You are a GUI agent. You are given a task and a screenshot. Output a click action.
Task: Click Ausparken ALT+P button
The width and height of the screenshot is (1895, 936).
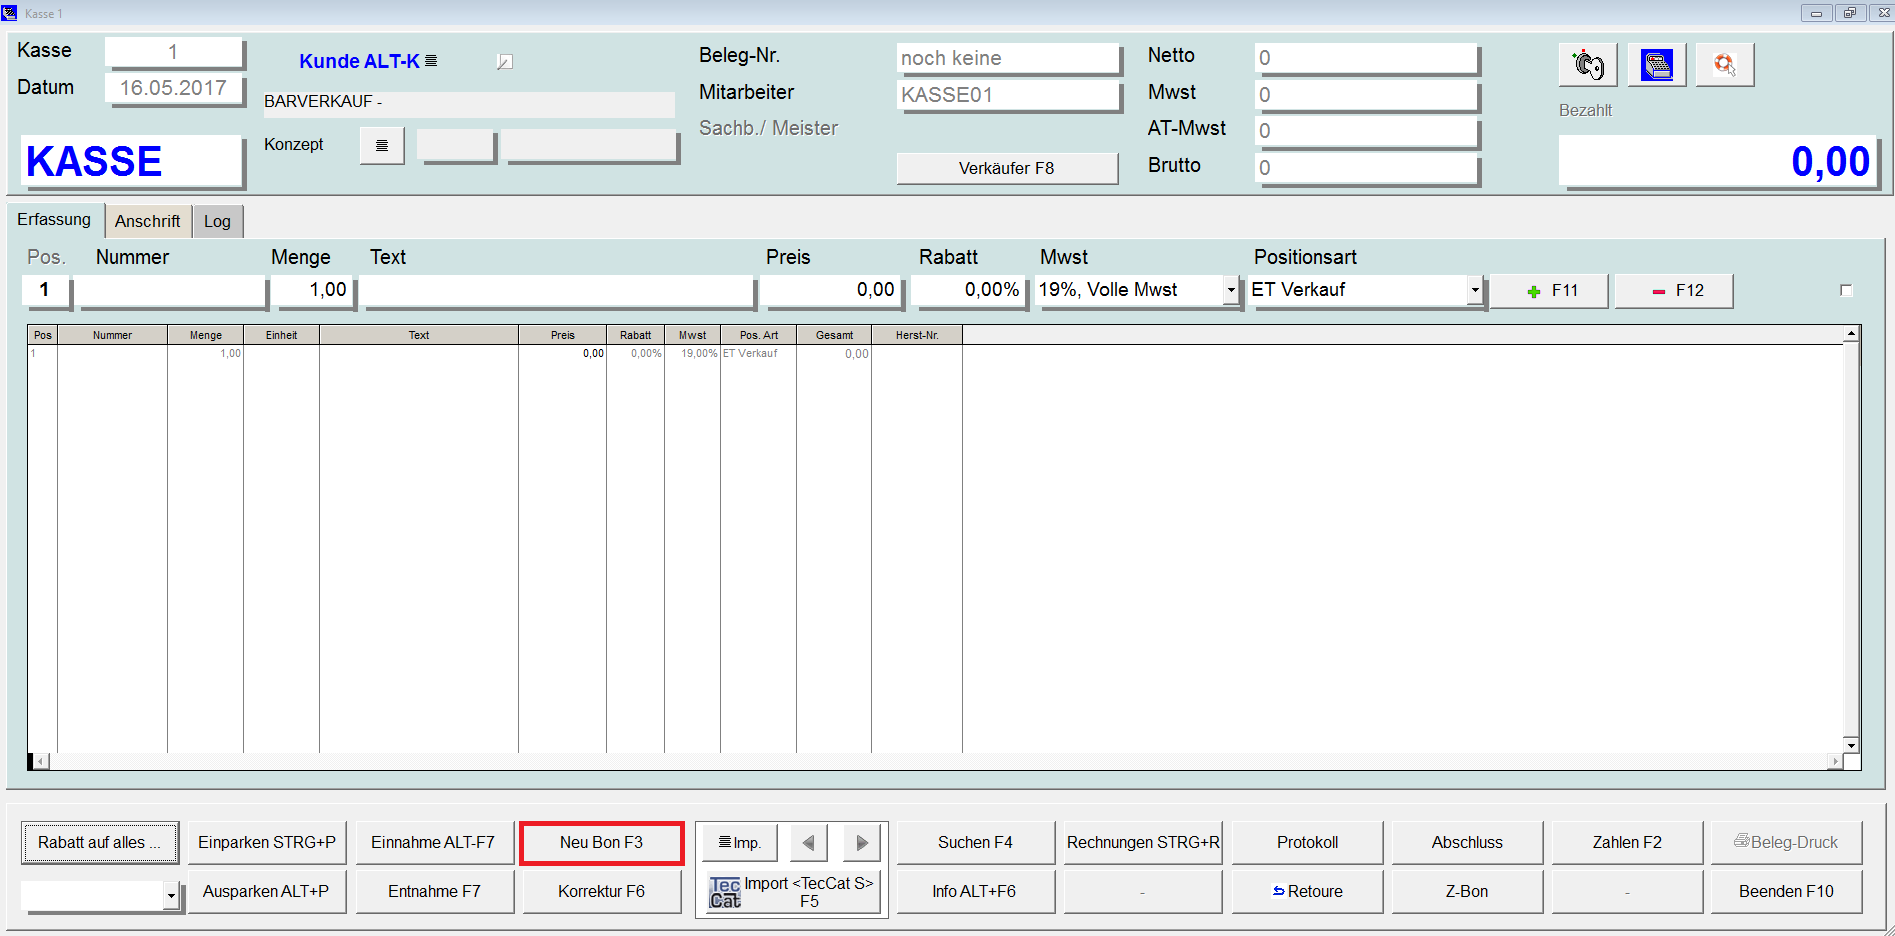coord(267,892)
